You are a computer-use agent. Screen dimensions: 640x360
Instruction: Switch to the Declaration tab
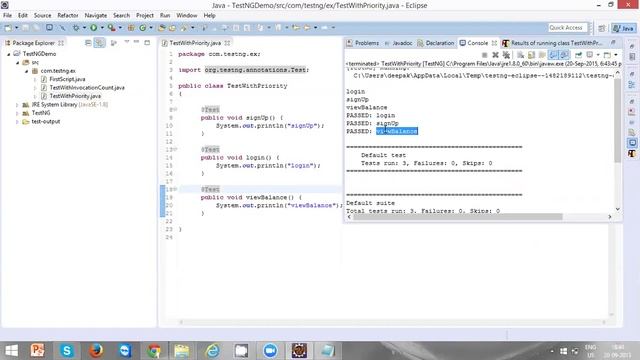coord(436,43)
